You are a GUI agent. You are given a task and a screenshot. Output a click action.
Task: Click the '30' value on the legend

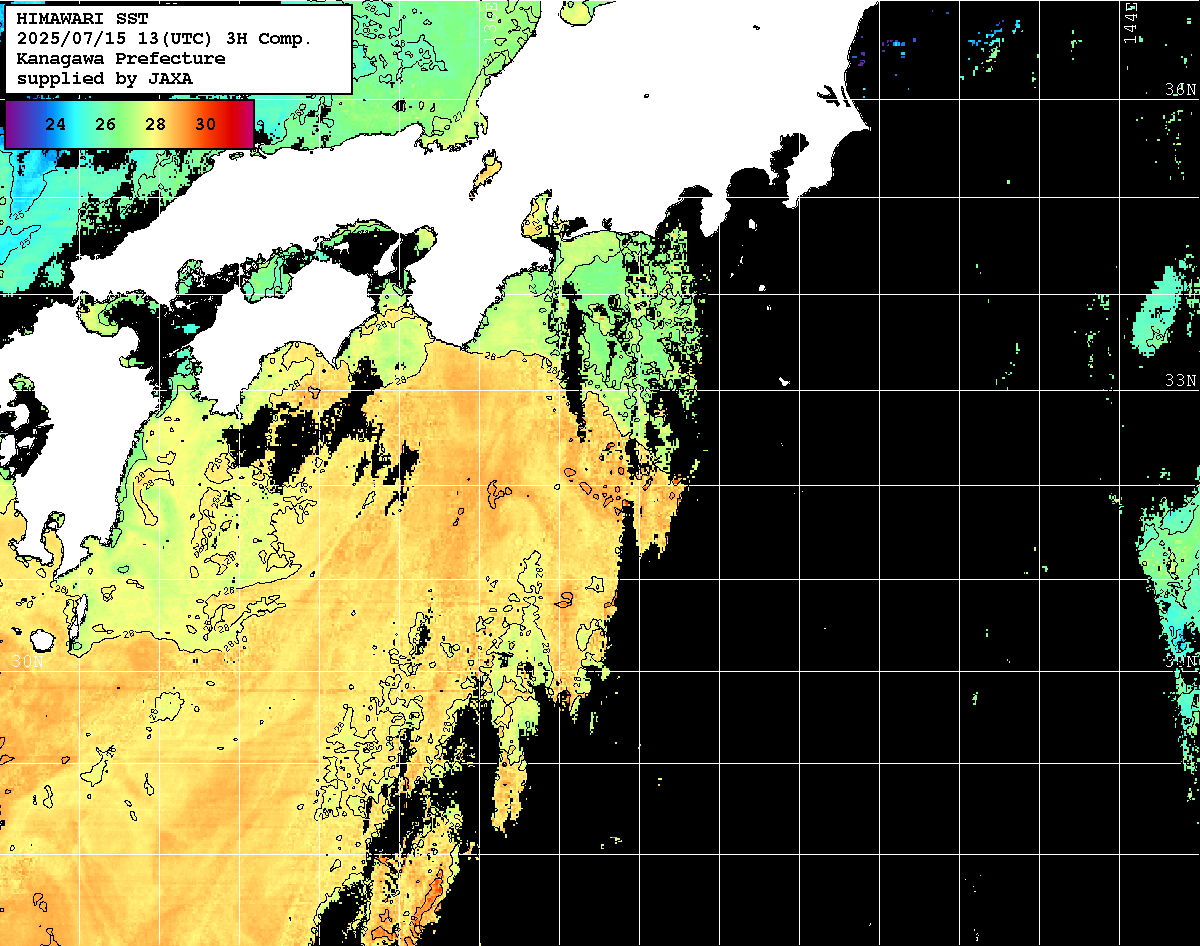206,125
